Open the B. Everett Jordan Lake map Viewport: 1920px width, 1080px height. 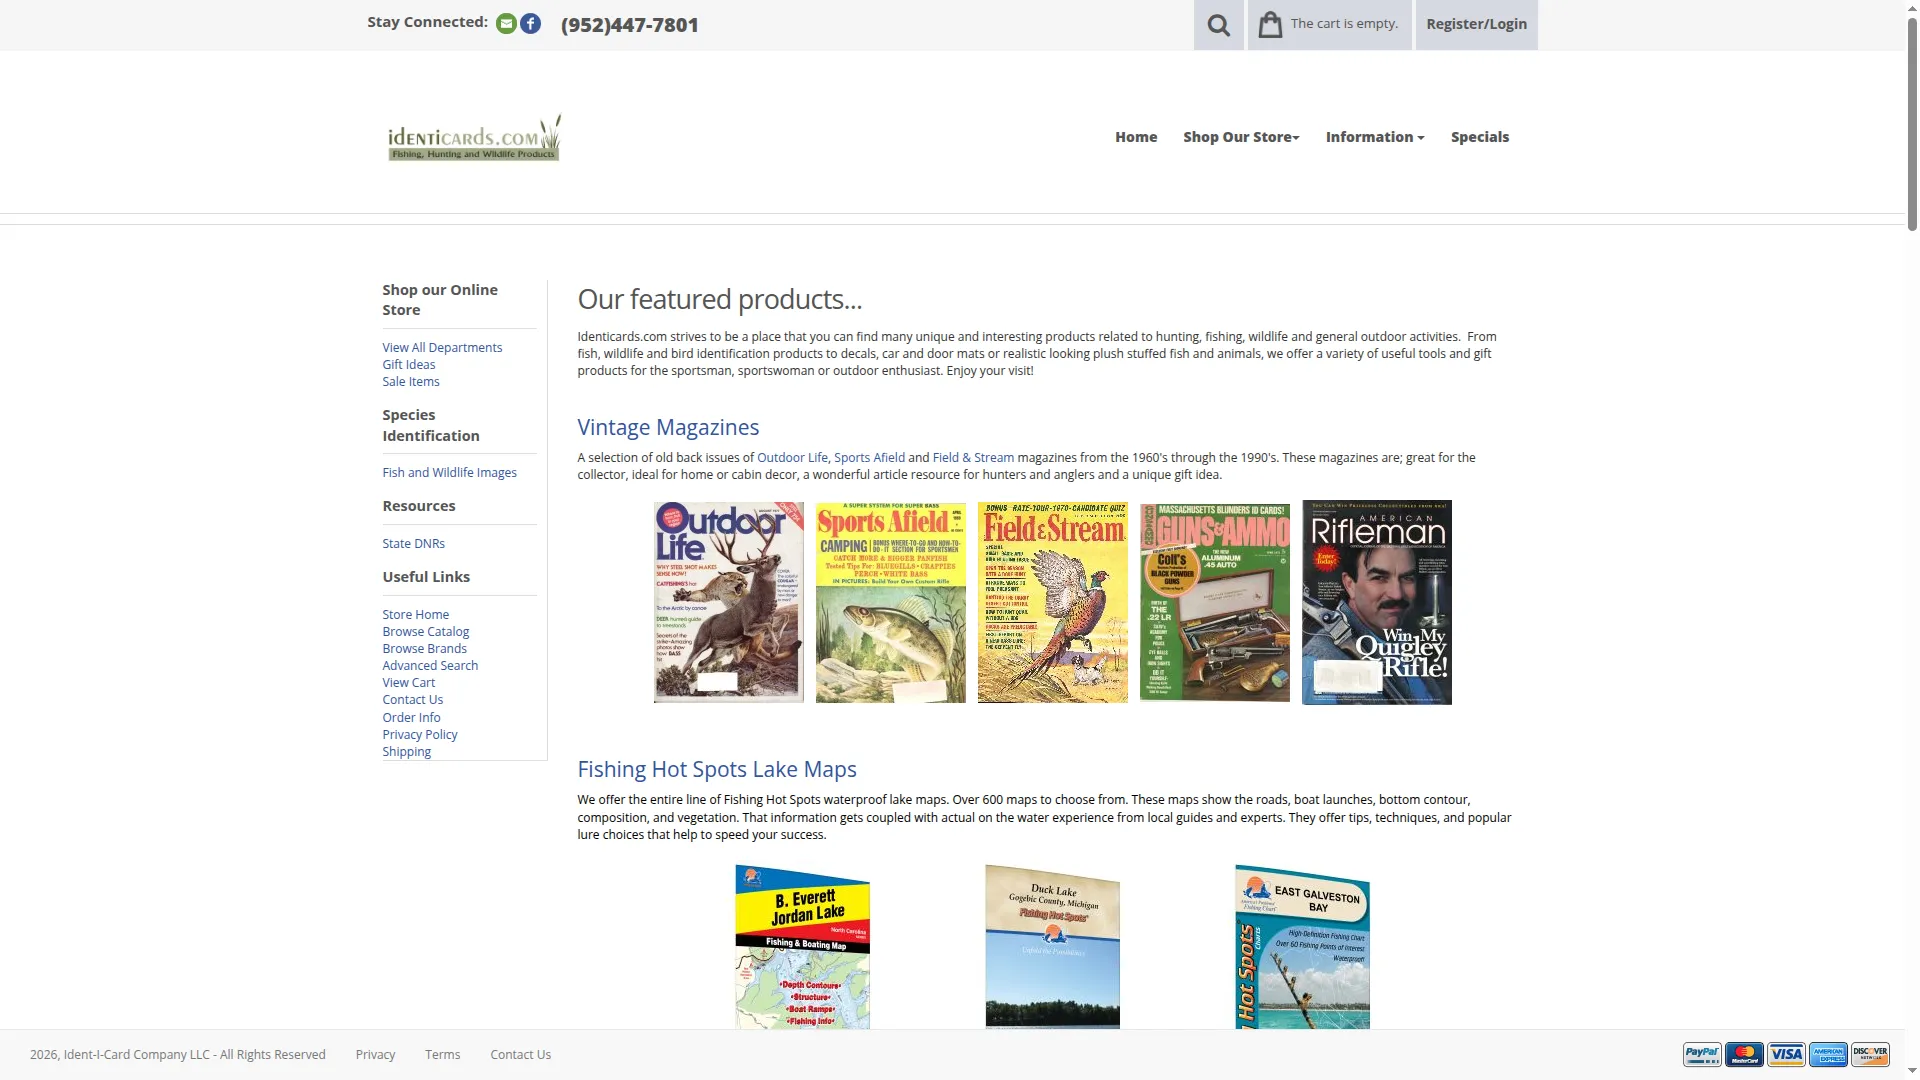(803, 946)
